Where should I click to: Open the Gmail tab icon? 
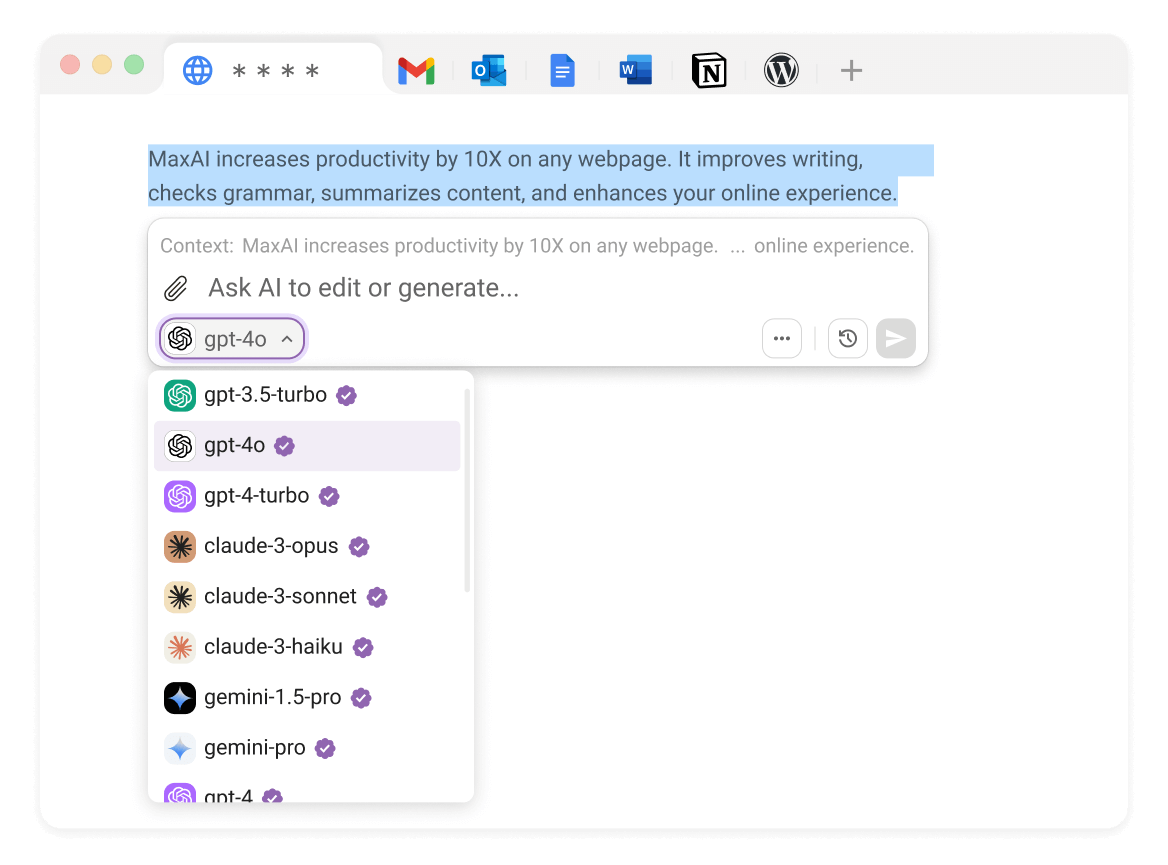[x=416, y=71]
